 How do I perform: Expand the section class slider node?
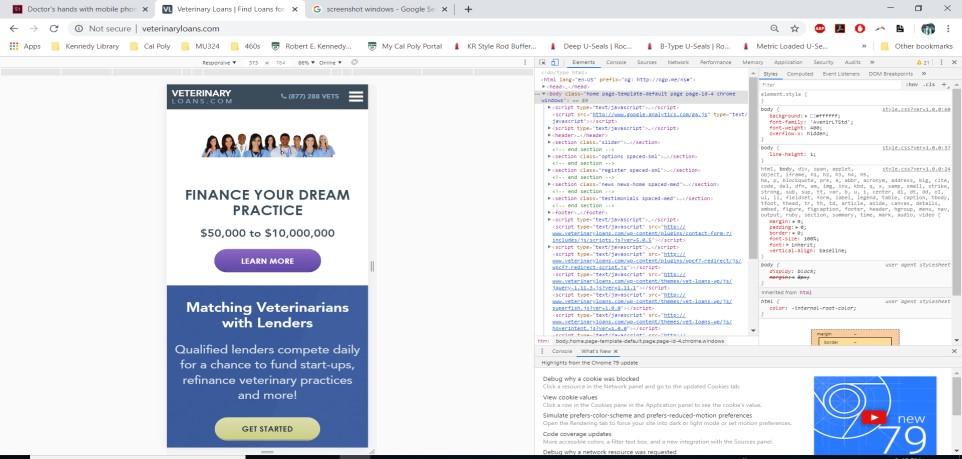coord(550,142)
